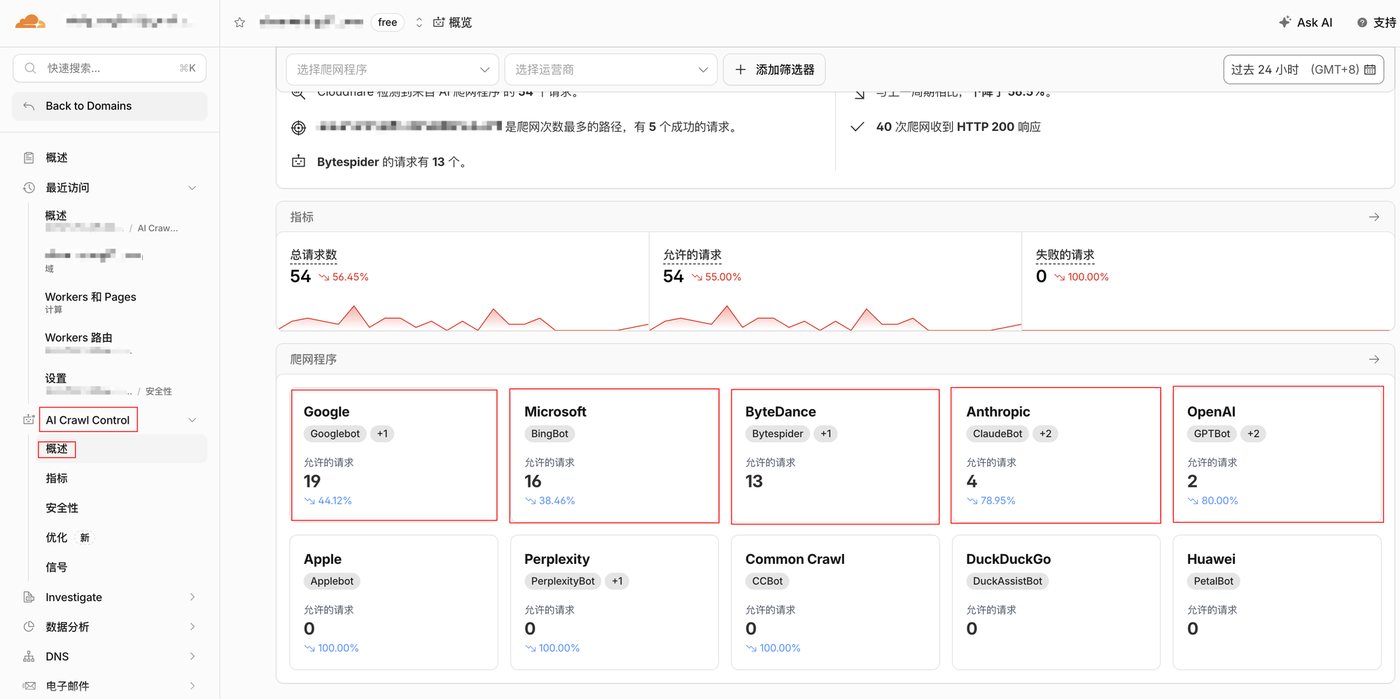Open the Huawei crawler card

point(1278,602)
